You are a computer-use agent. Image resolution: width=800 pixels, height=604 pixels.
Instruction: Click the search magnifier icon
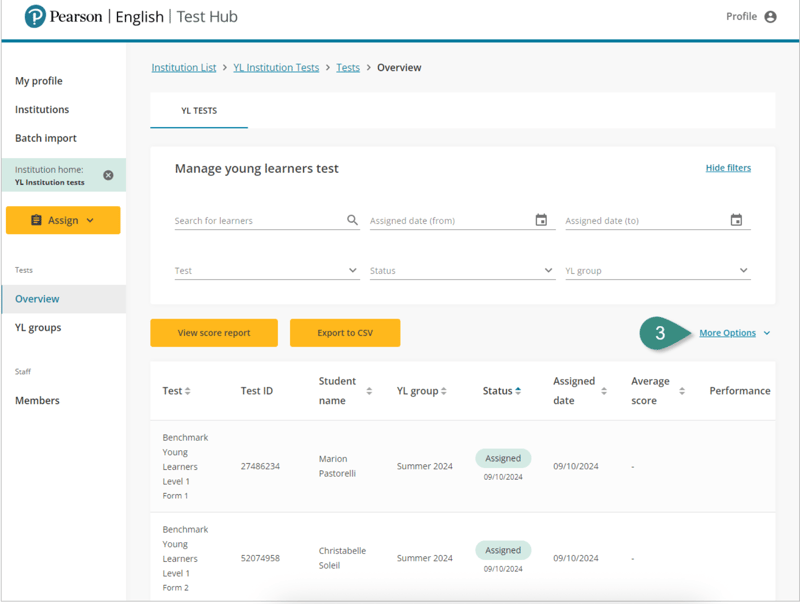pos(352,220)
